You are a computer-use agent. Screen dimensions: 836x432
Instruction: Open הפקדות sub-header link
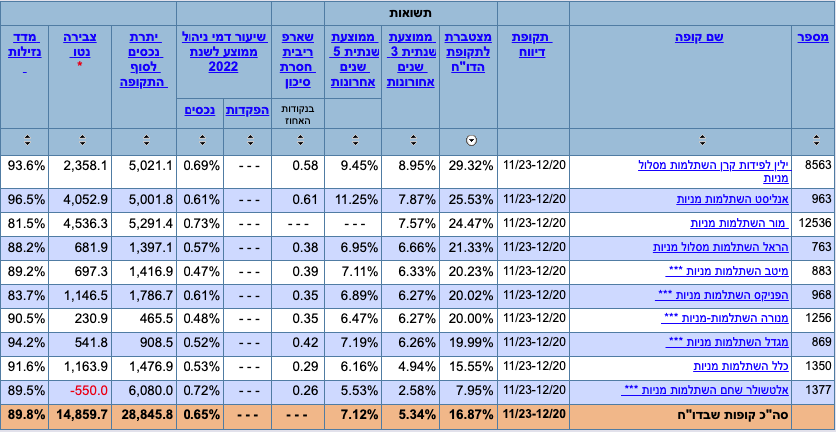[248, 110]
